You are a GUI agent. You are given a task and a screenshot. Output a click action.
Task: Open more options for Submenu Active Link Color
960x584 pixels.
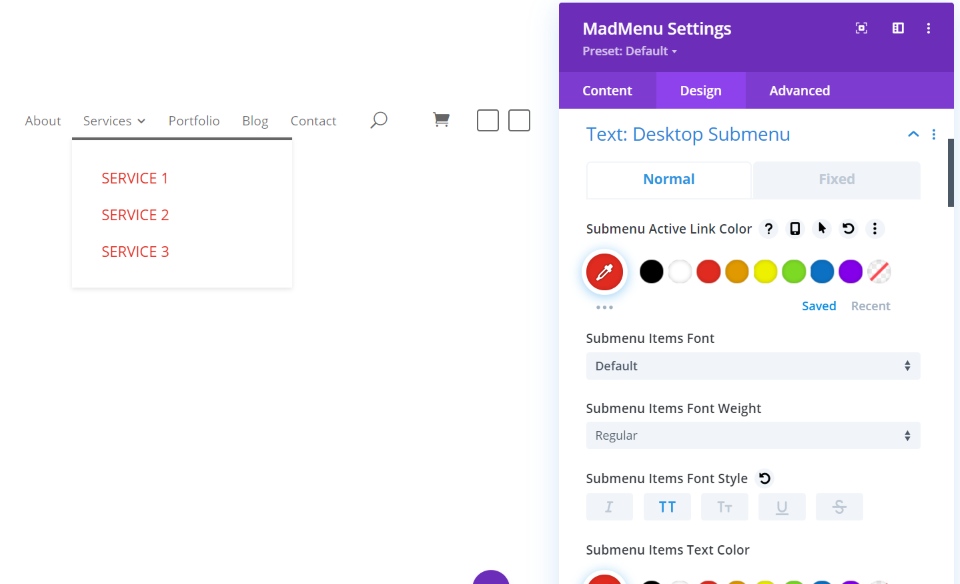pos(874,229)
